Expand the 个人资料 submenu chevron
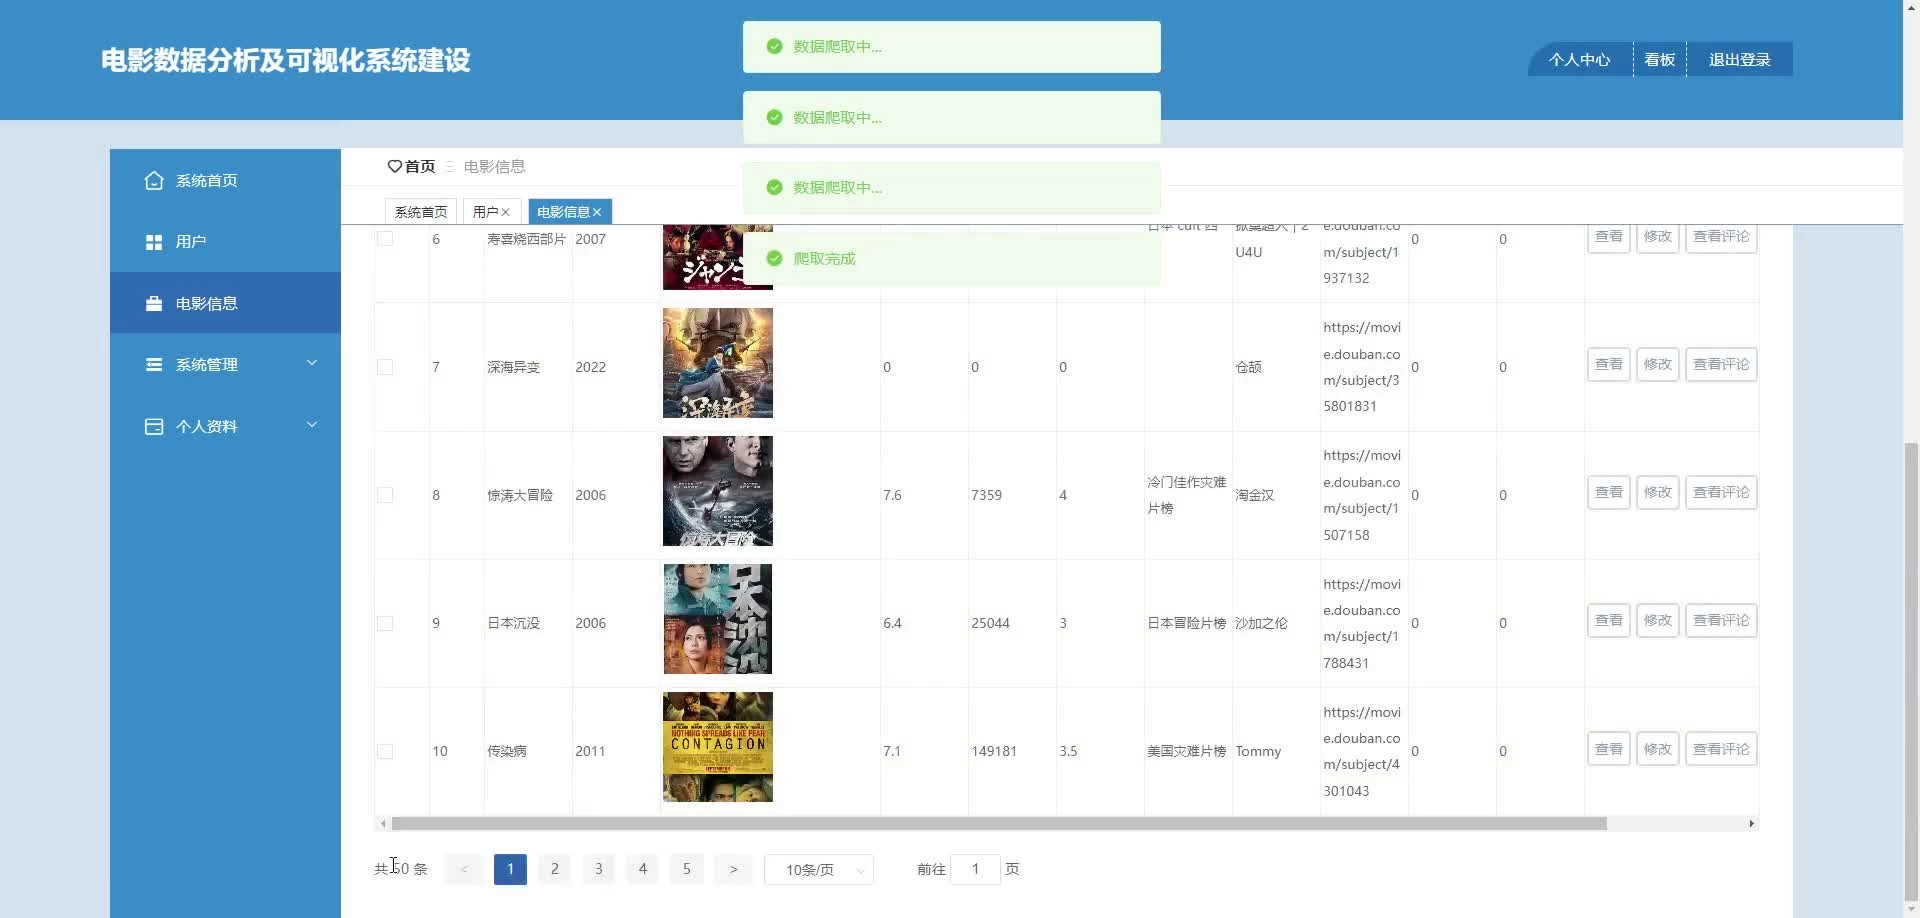This screenshot has height=918, width=1920. click(x=312, y=425)
